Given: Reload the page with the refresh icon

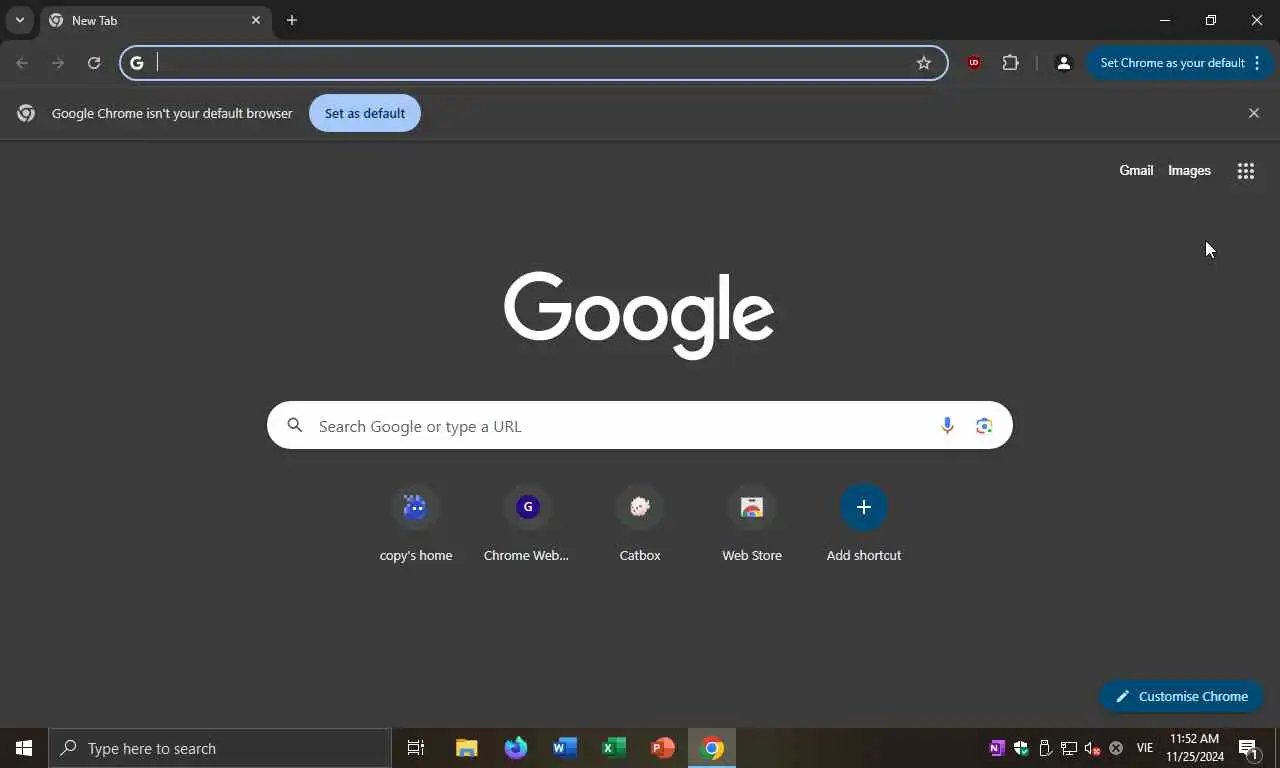Looking at the screenshot, I should pyautogui.click(x=94, y=63).
